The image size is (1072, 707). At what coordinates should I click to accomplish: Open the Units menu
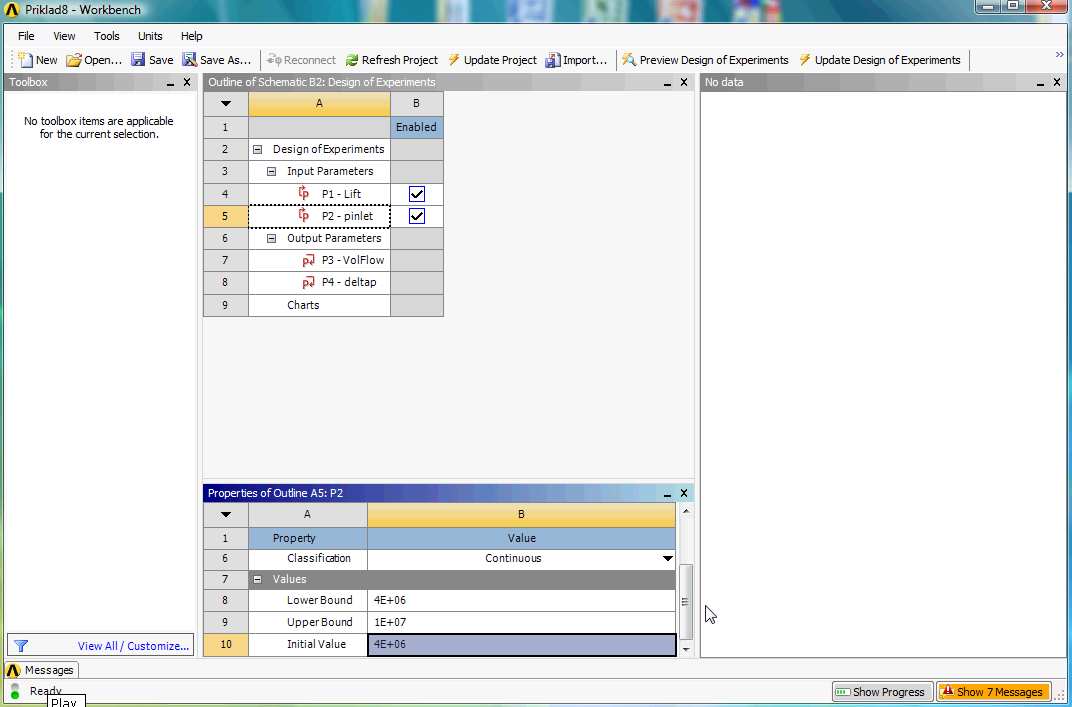point(150,36)
